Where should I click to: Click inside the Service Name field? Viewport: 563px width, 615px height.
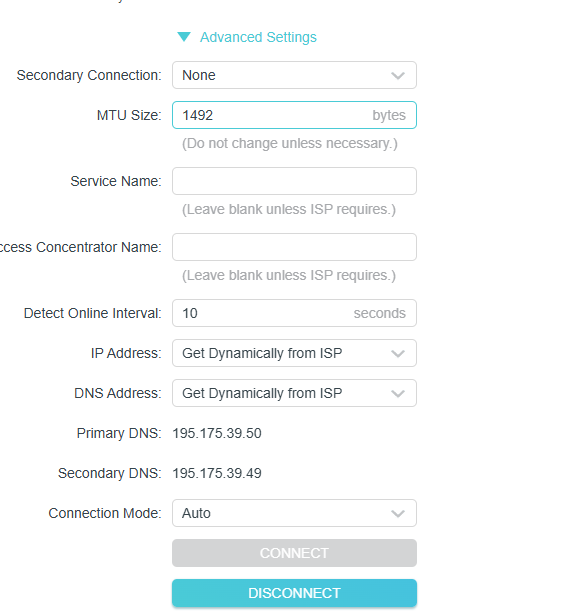[x=294, y=181]
